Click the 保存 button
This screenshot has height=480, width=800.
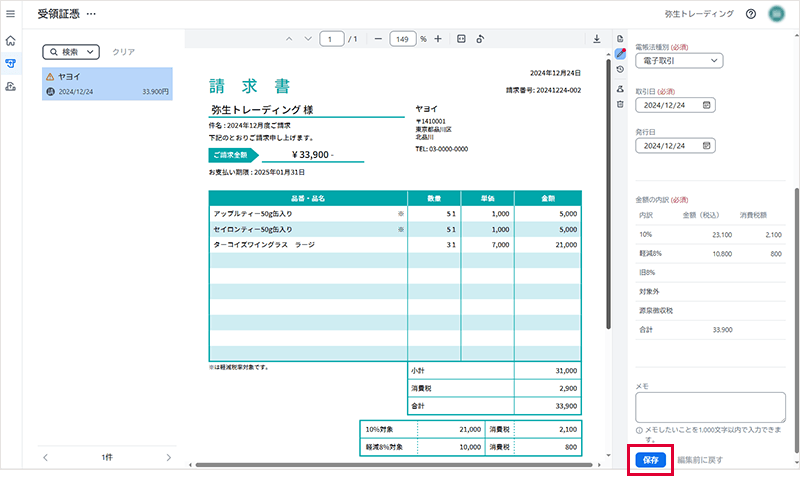click(x=651, y=460)
